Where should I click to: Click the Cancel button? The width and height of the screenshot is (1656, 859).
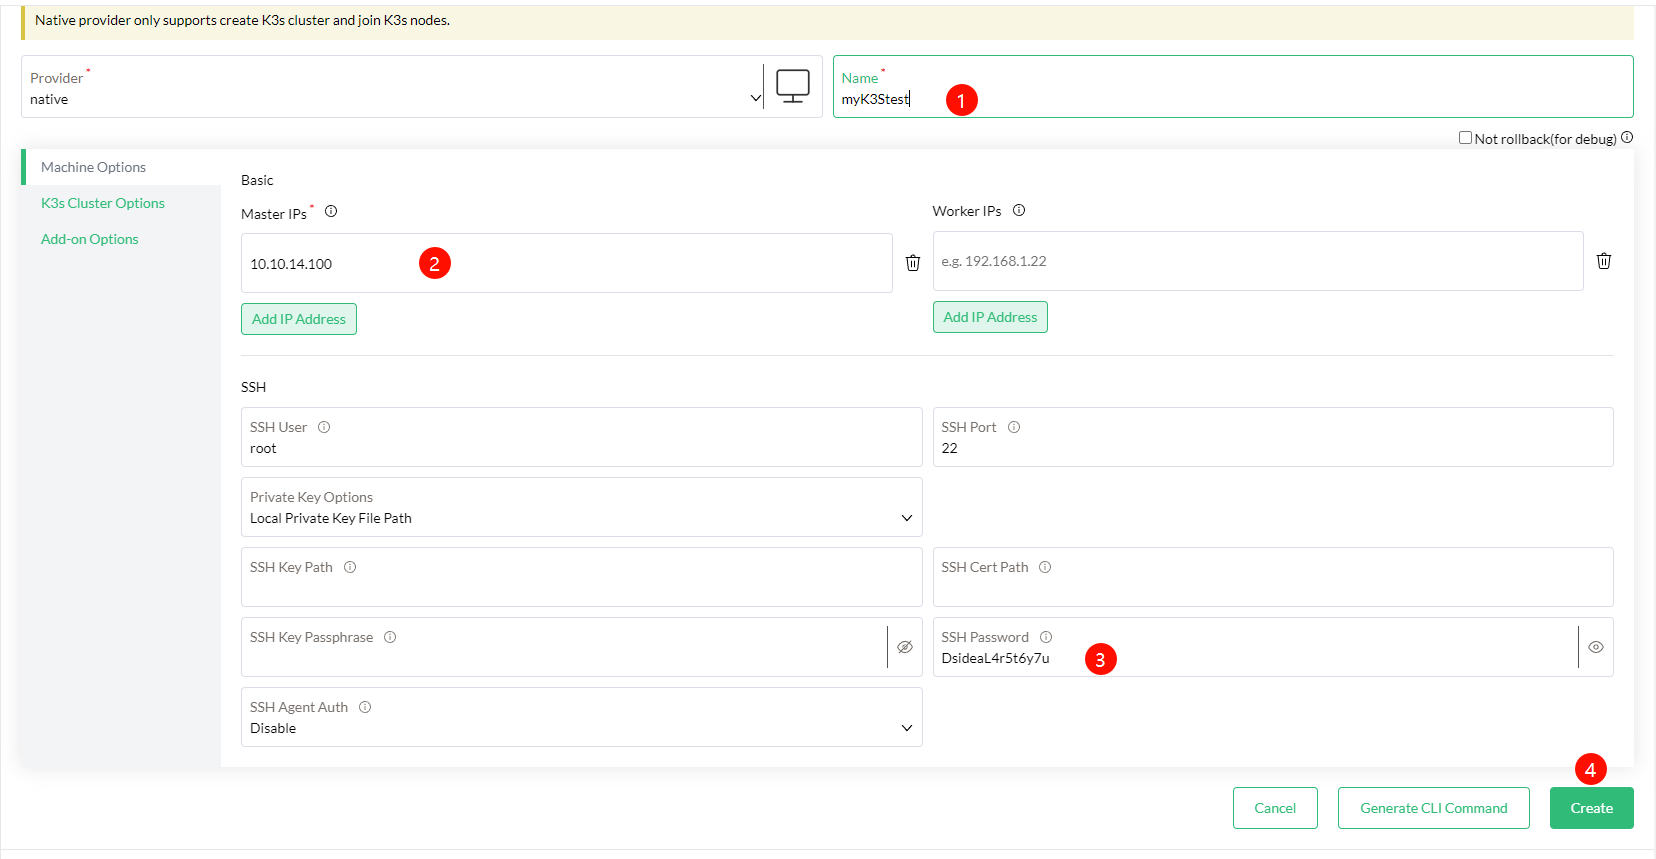tap(1275, 808)
